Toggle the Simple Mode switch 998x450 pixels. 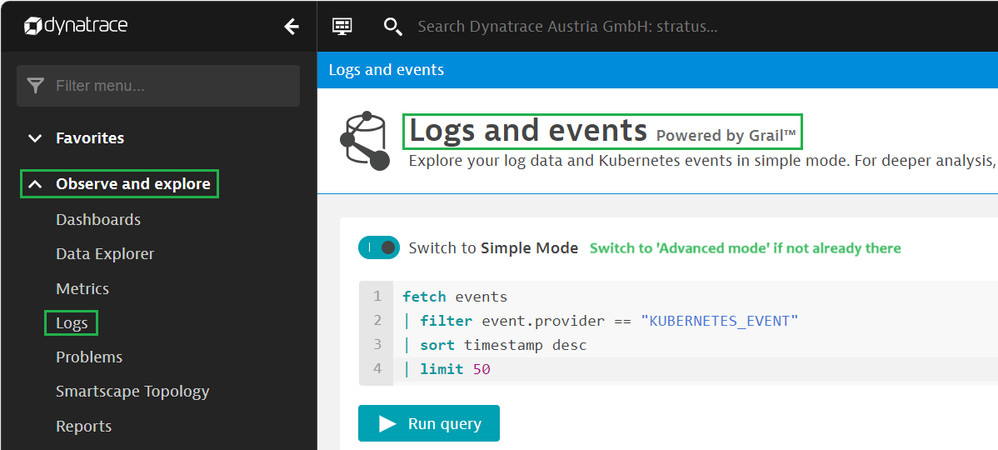click(379, 247)
